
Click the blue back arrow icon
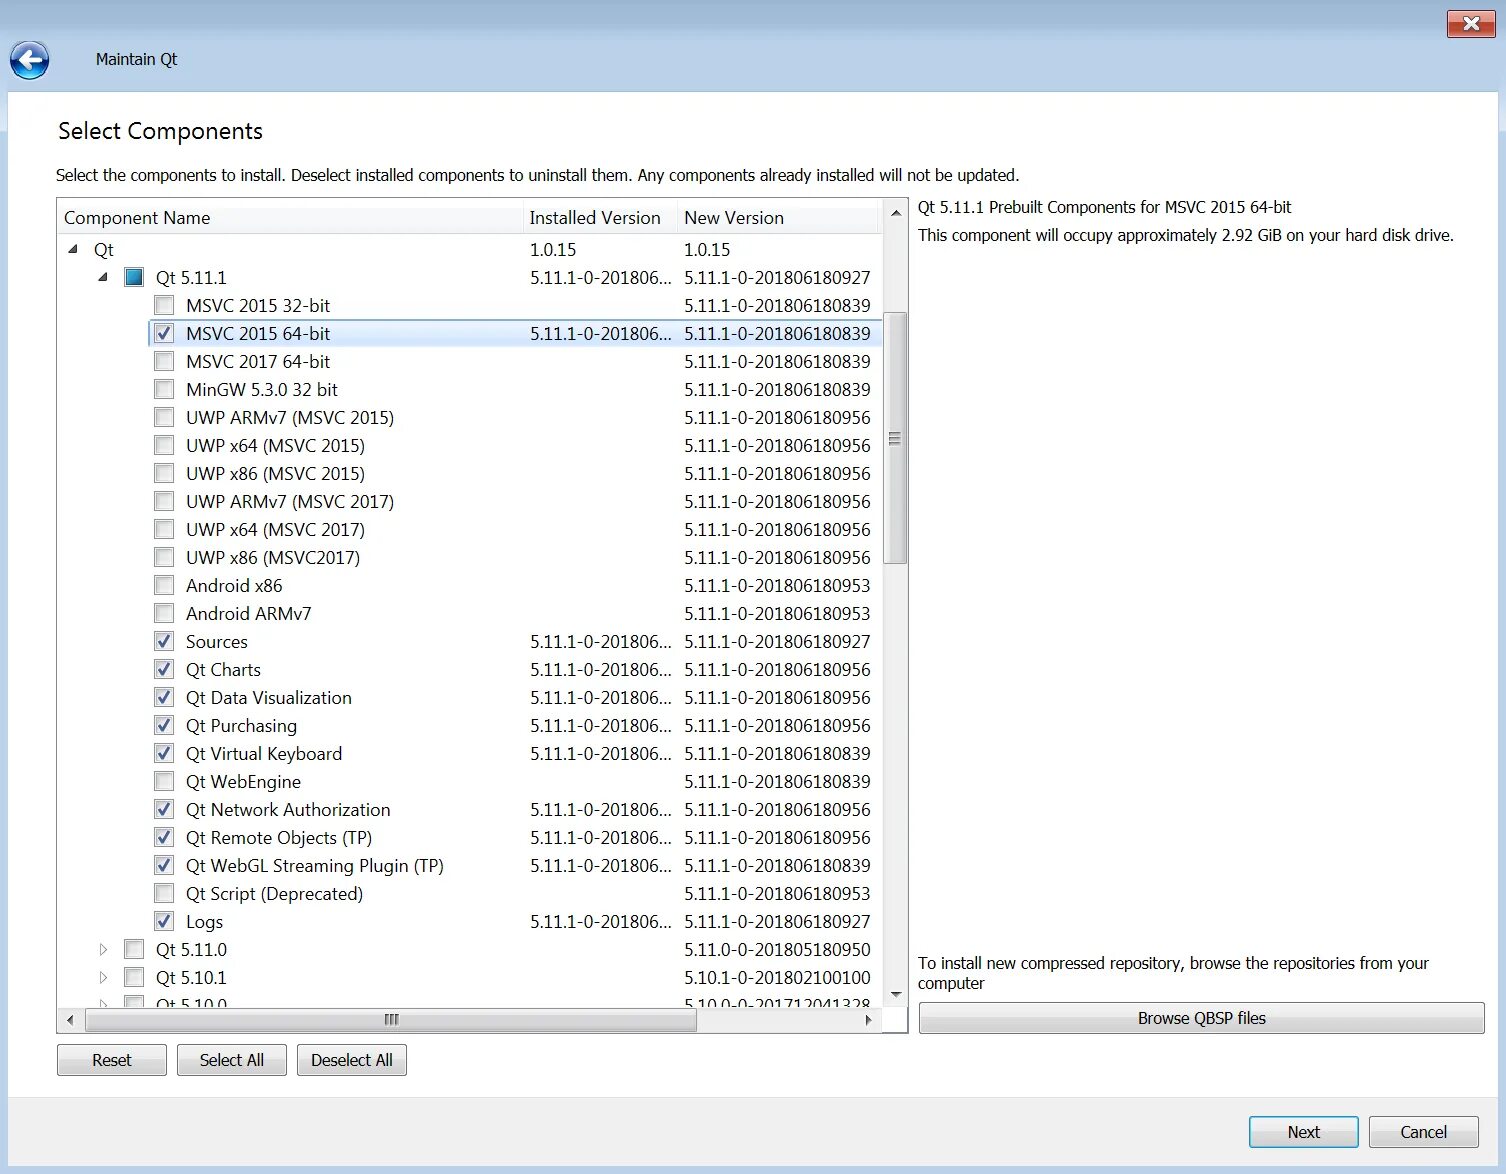[x=30, y=60]
